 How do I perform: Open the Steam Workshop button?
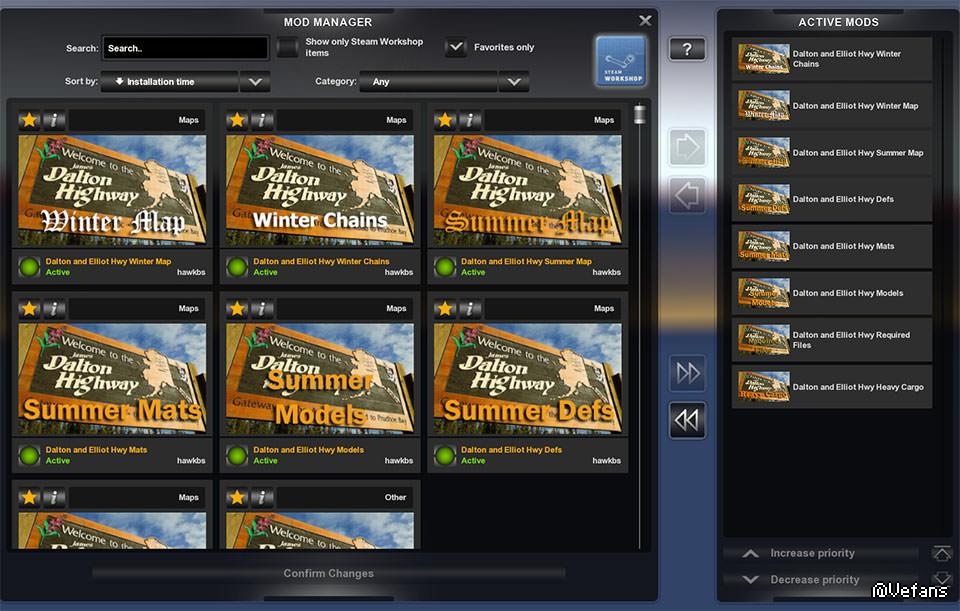coord(620,61)
